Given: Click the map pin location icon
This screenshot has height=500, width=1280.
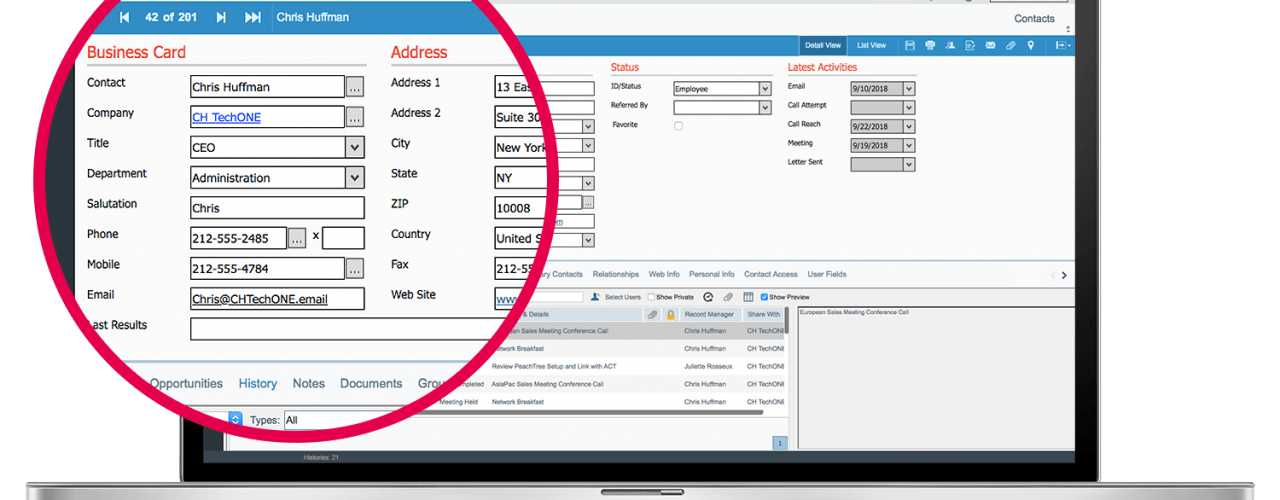Looking at the screenshot, I should (x=1031, y=45).
